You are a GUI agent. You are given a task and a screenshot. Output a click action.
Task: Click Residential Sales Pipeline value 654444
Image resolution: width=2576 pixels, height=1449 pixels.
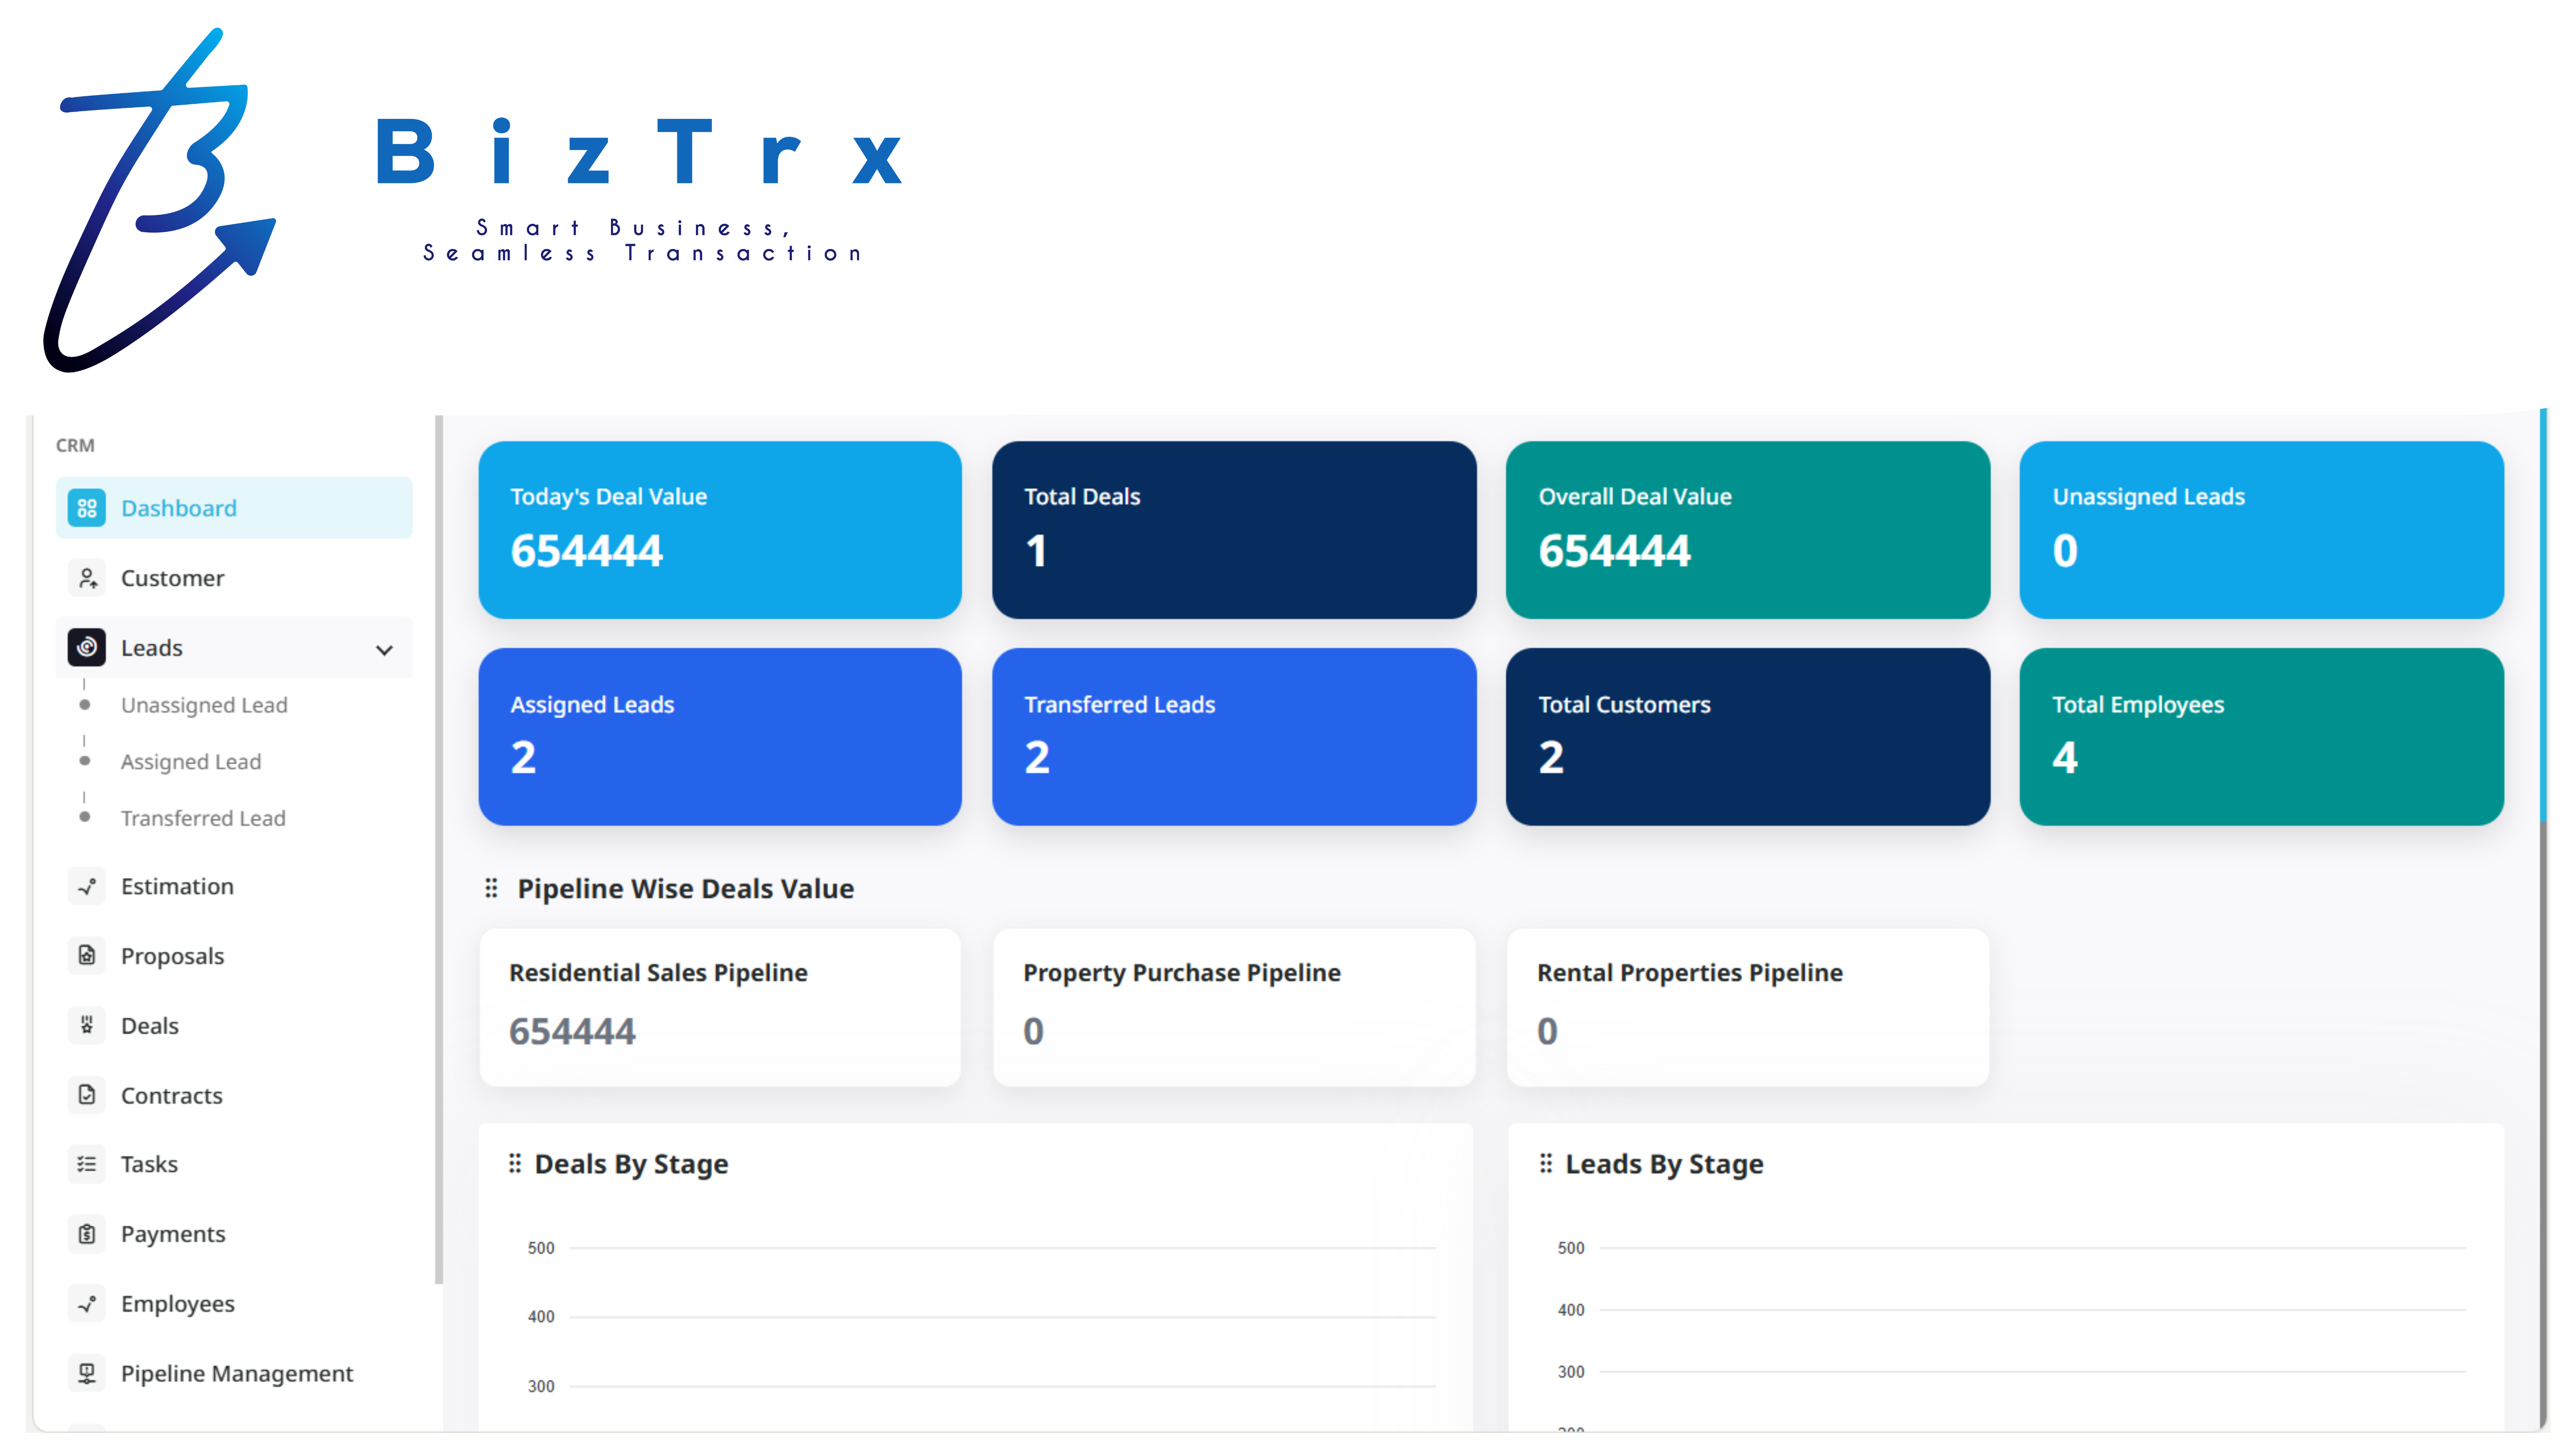pyautogui.click(x=572, y=1031)
